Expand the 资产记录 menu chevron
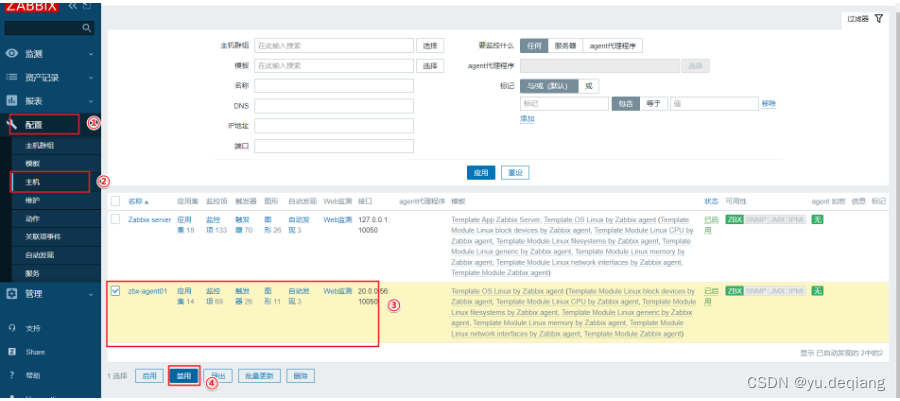 91,77
